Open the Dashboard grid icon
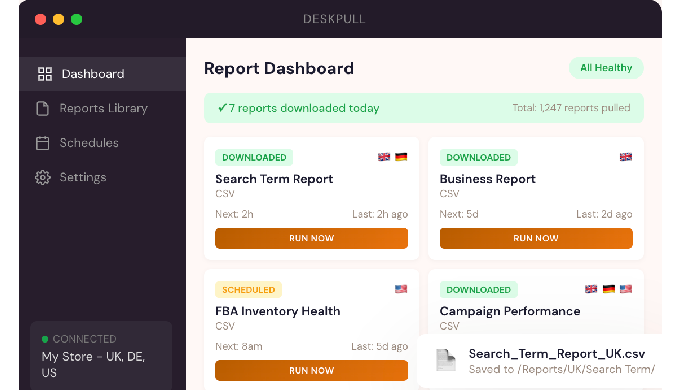Image resolution: width=680 pixels, height=390 pixels. coord(45,74)
